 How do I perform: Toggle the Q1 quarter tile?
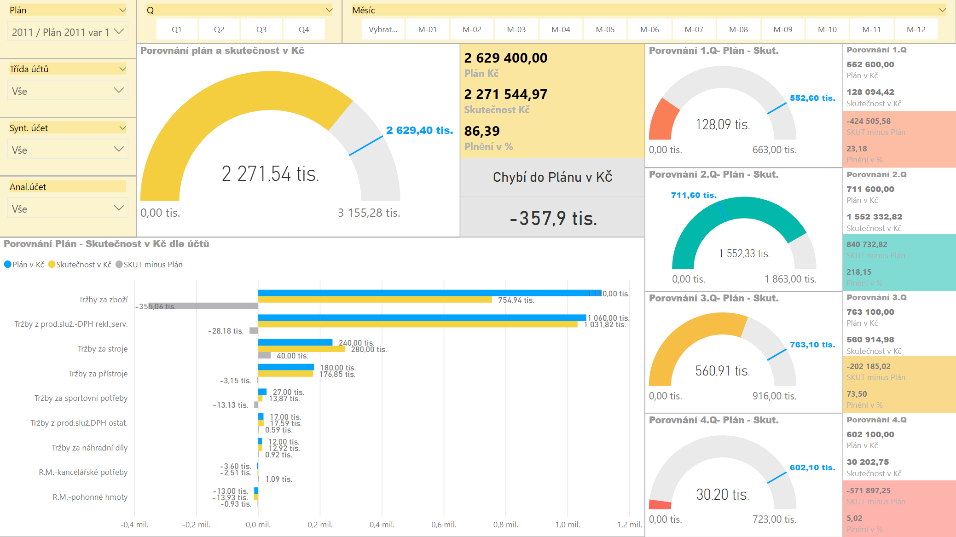coord(176,30)
